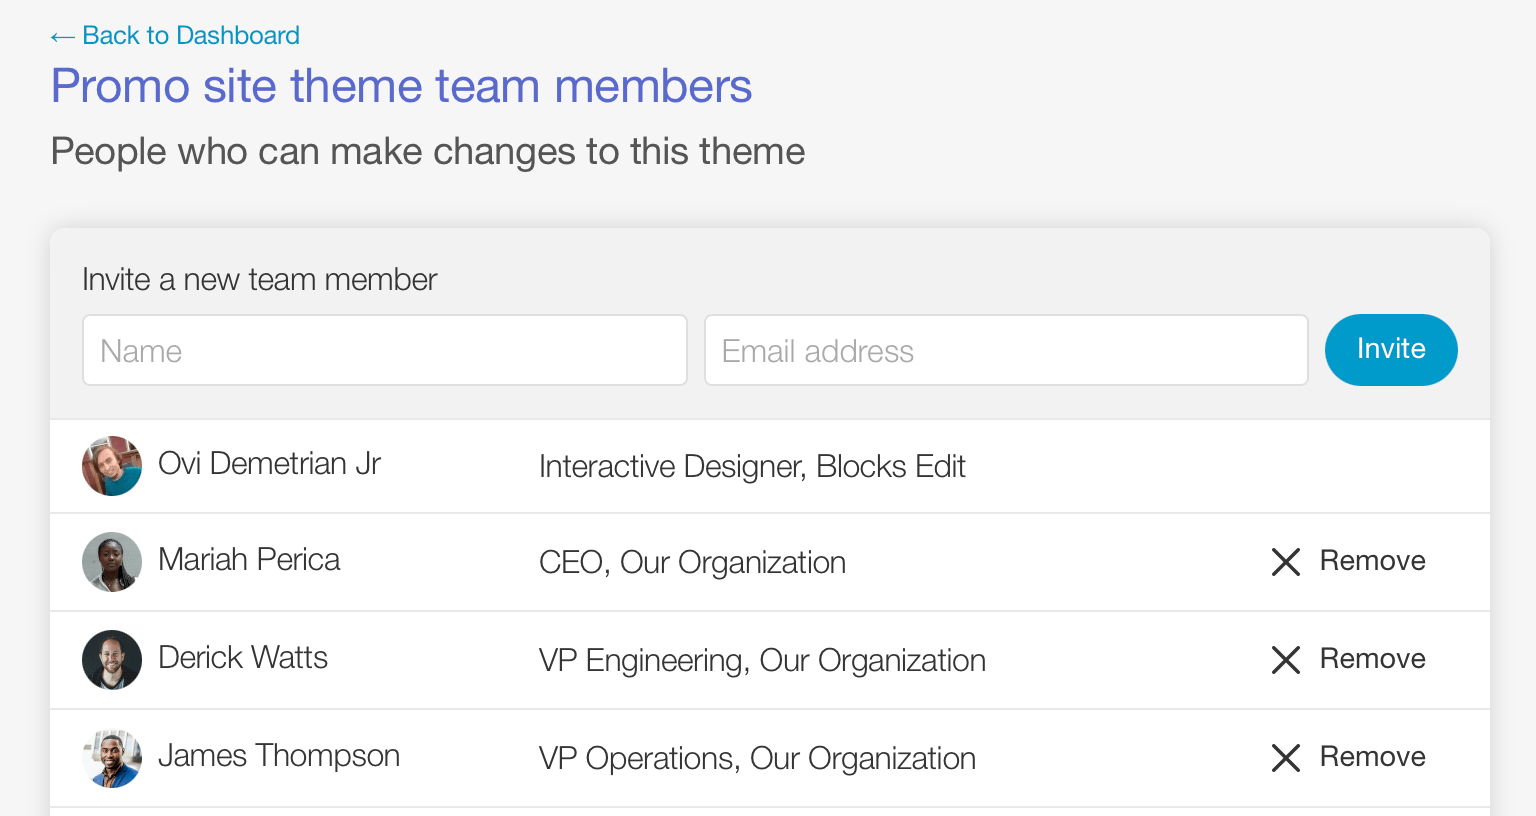1536x816 pixels.
Task: Click 'VP Engineering, Our Organization' text
Action: coord(762,661)
